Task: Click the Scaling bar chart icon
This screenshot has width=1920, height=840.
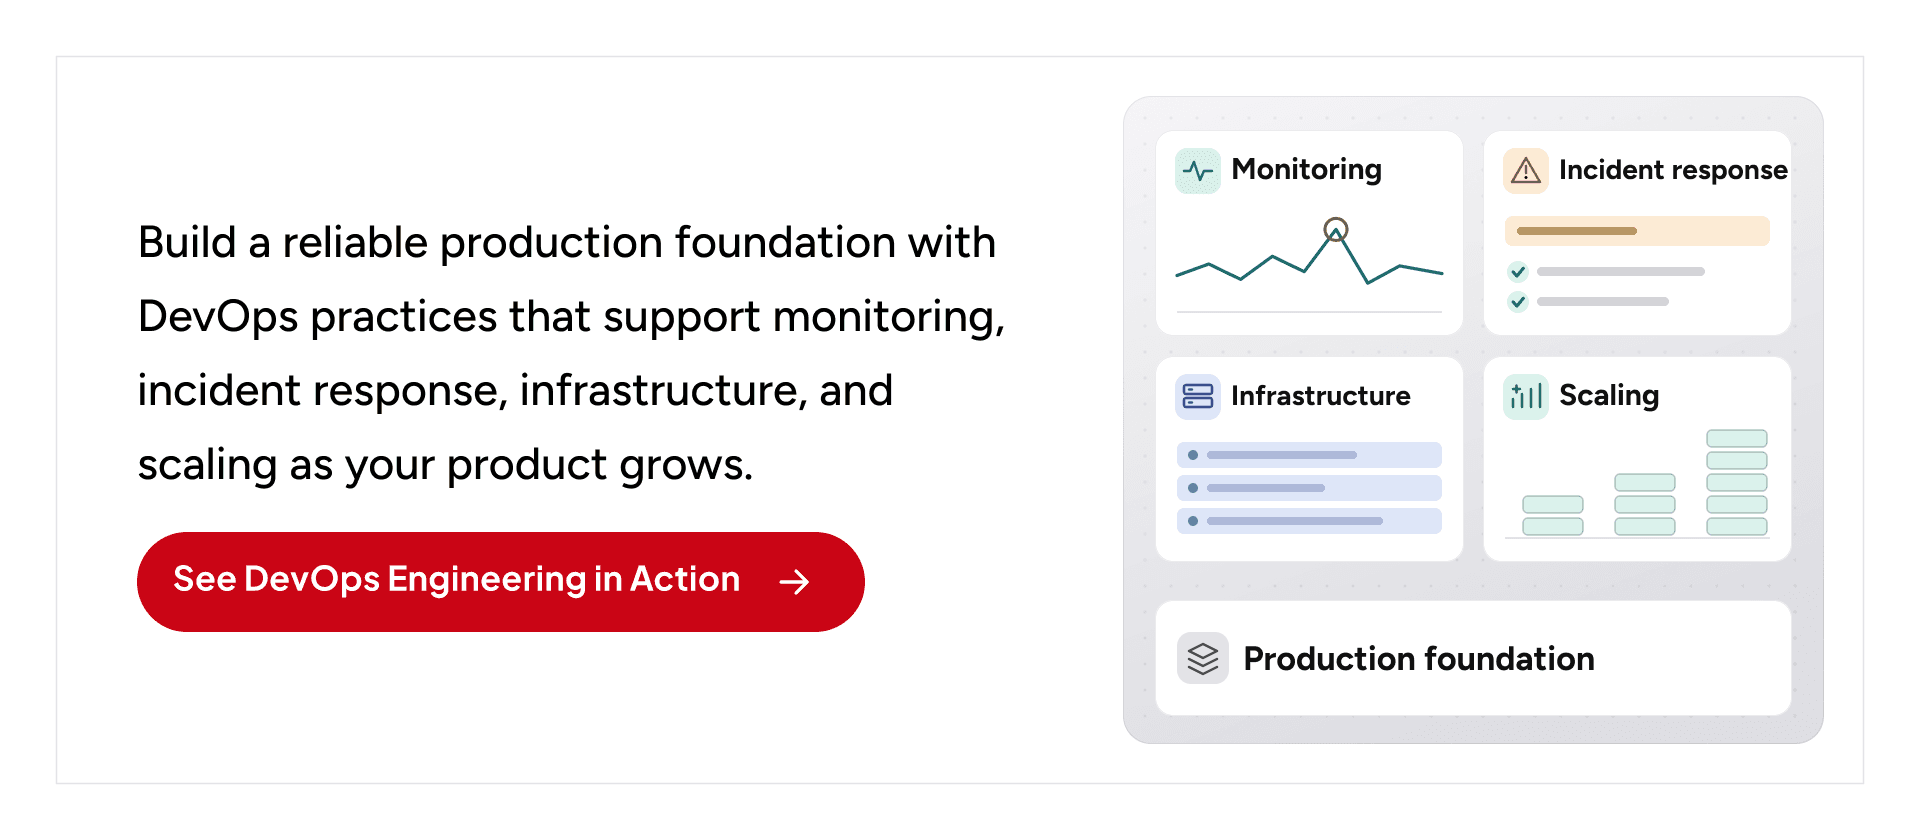Action: (x=1526, y=397)
